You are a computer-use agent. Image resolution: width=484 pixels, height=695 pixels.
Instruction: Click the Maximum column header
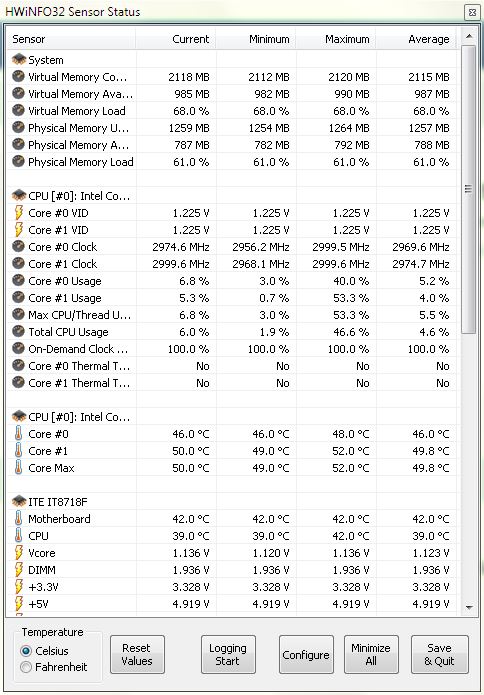pyautogui.click(x=336, y=39)
